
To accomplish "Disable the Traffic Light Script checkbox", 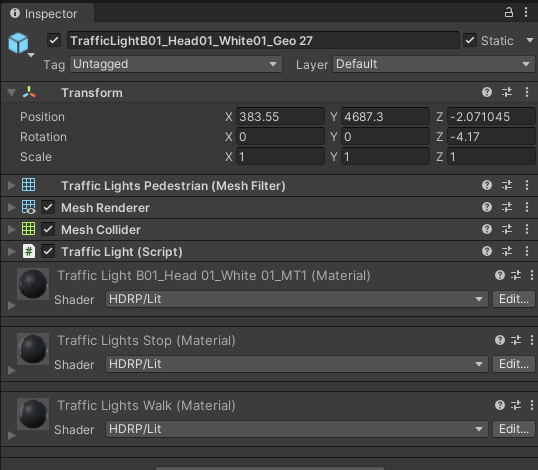I will coord(48,251).
